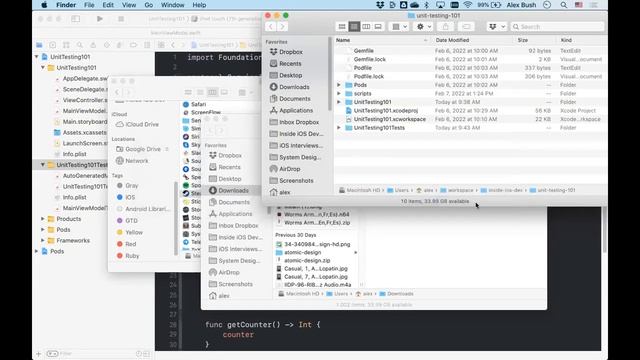Expand the scripts folder in Finder list

339,93
